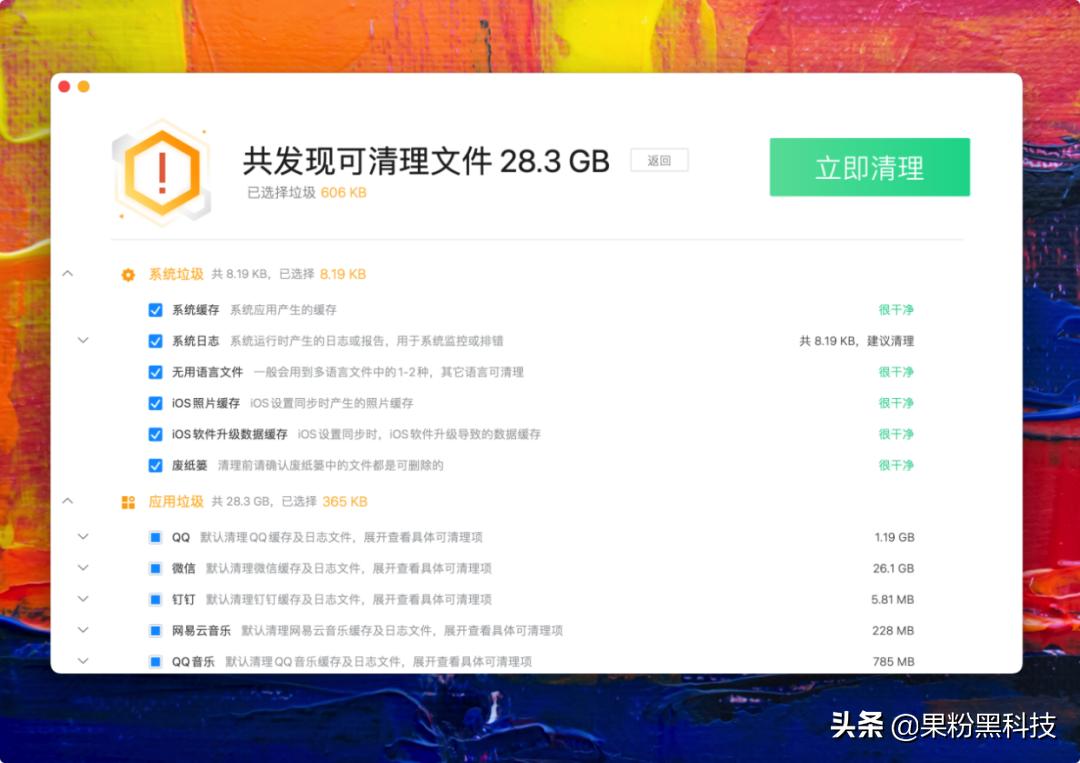Collapse the 系统垃圾 section

(68, 273)
